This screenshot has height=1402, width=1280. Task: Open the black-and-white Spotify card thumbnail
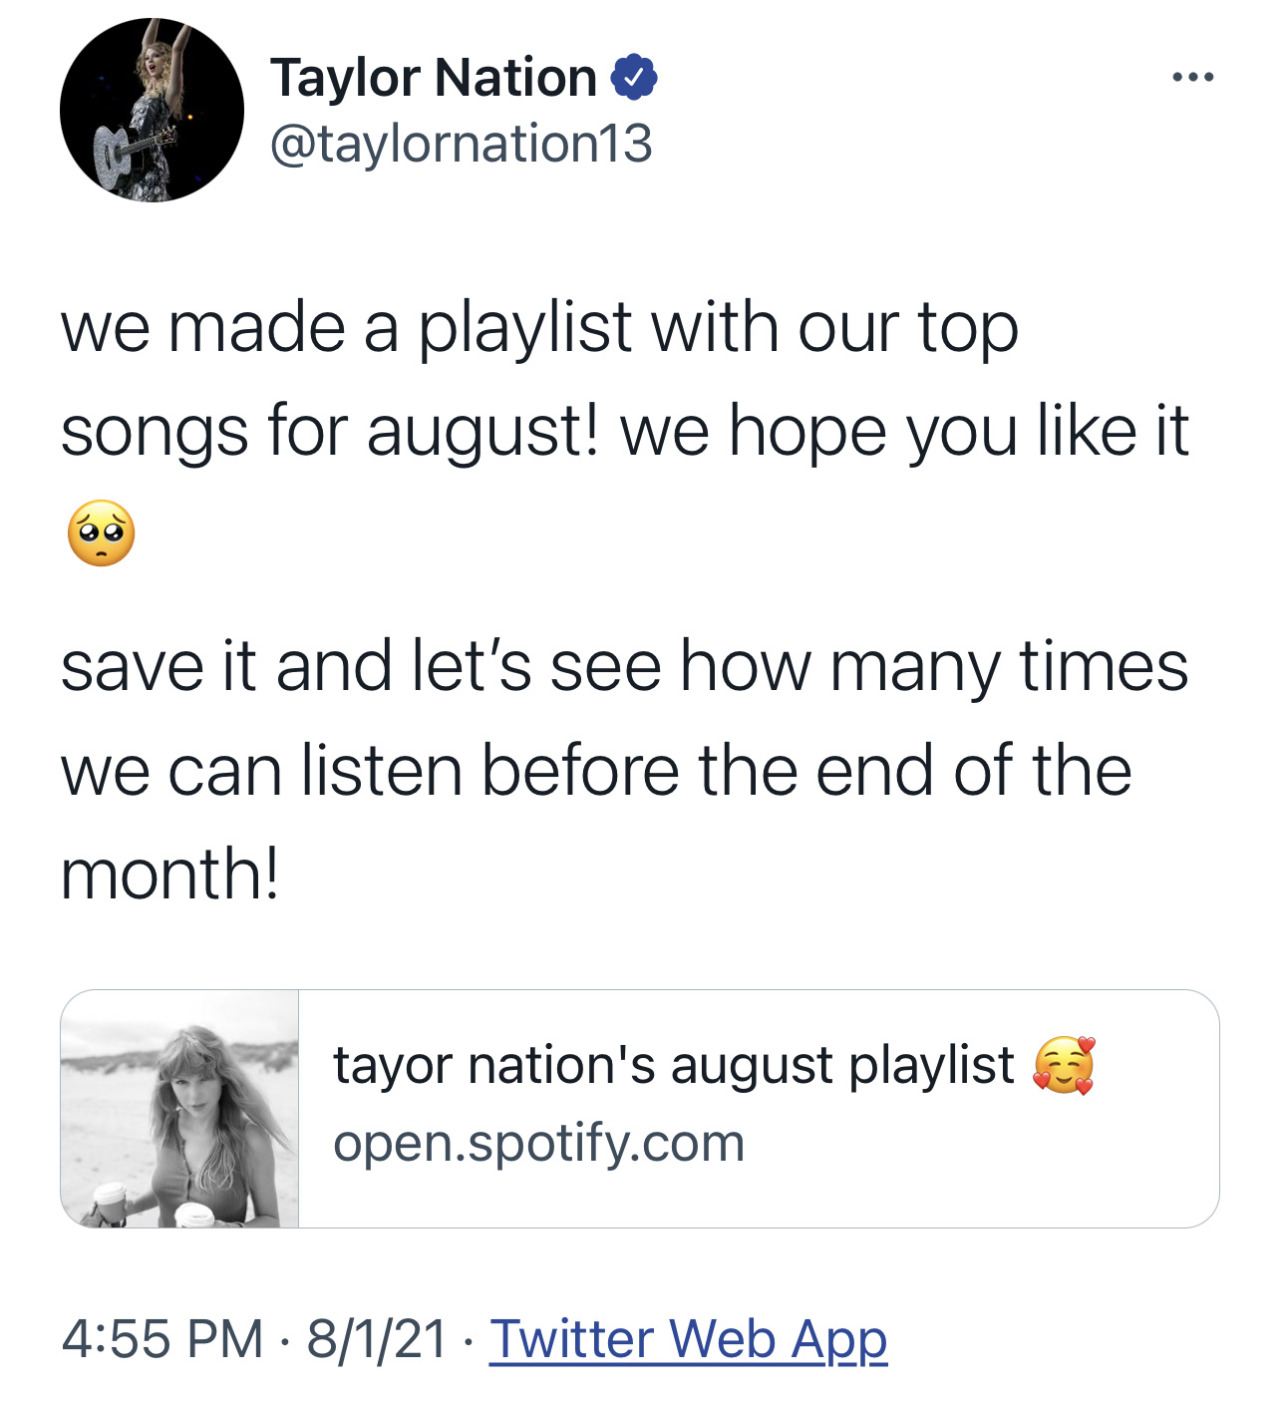coord(180,1109)
